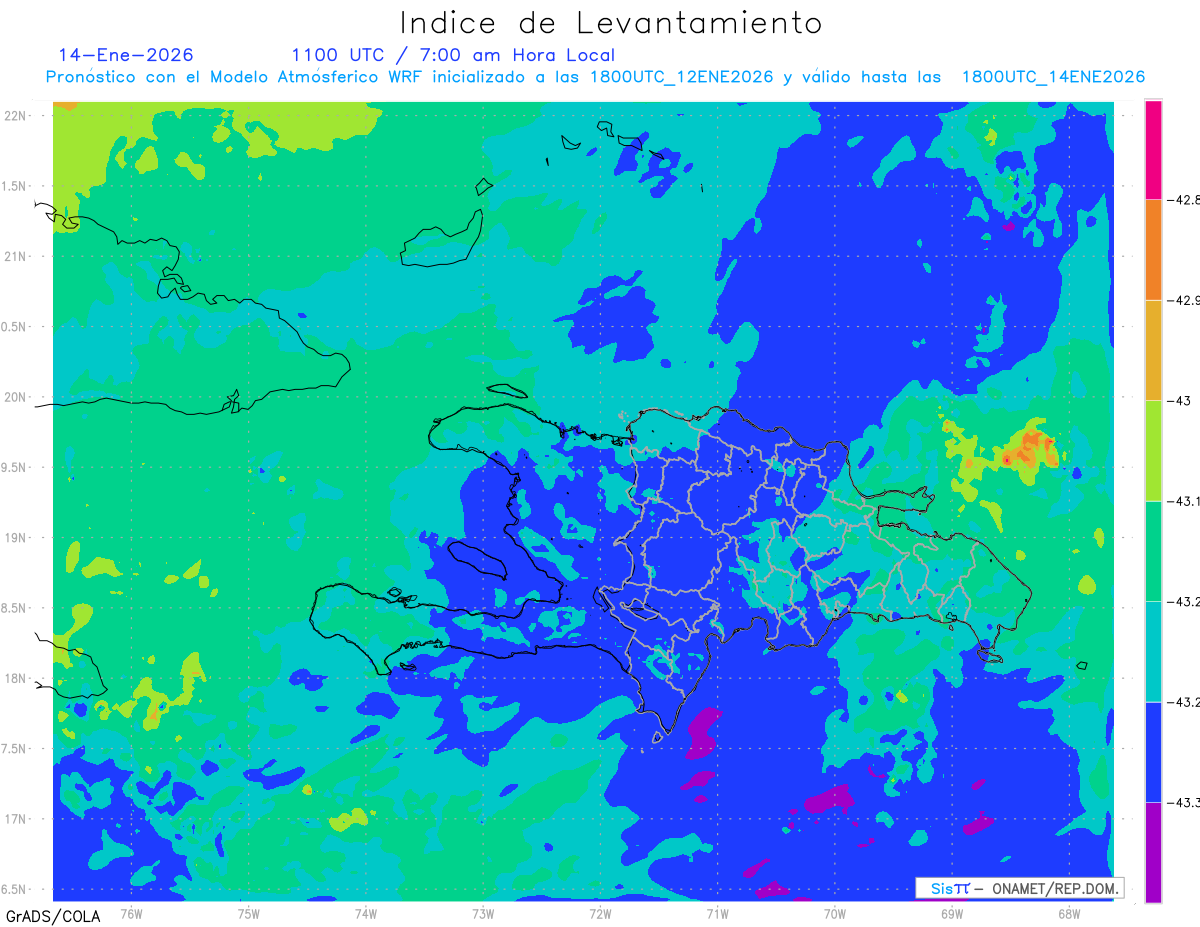Screen dimensions: 1200x927
Task: Click the 'Indice de Levantamiento' map title
Action: 611,23
